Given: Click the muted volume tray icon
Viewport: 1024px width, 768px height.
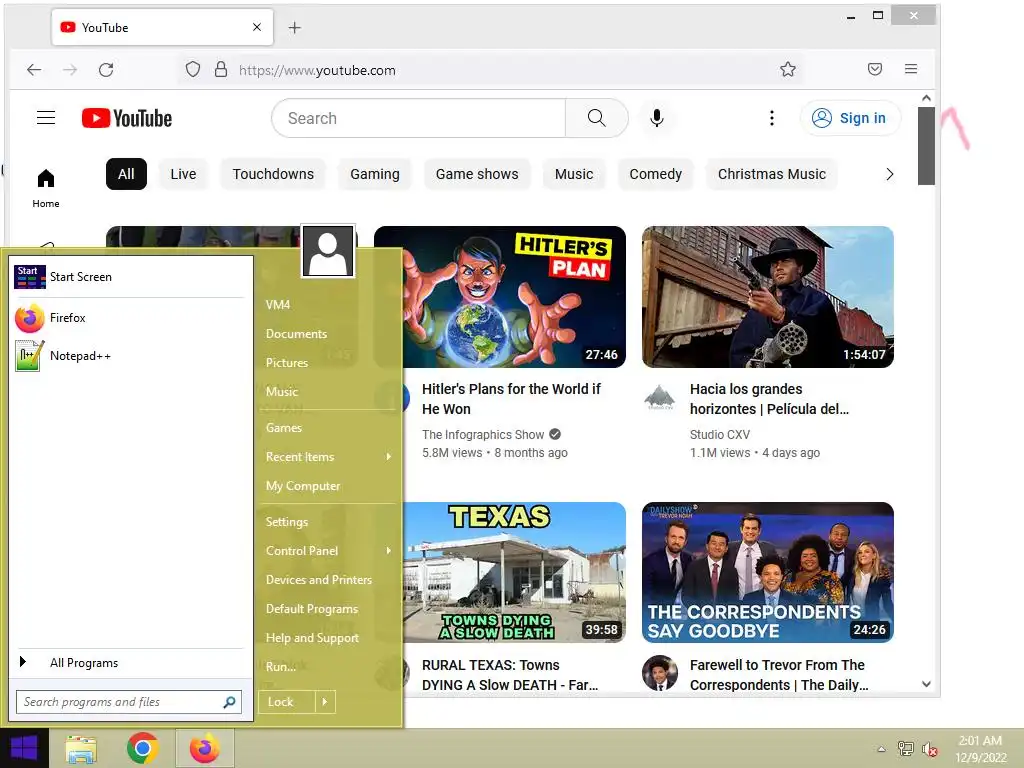Looking at the screenshot, I should coord(929,749).
